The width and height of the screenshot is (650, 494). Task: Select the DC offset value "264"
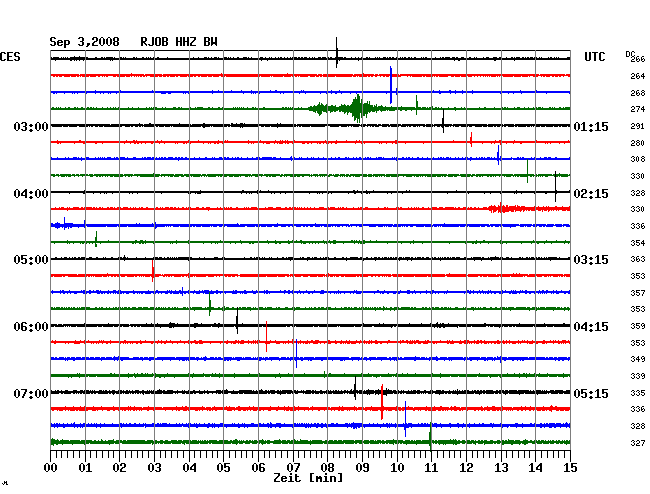point(638,76)
